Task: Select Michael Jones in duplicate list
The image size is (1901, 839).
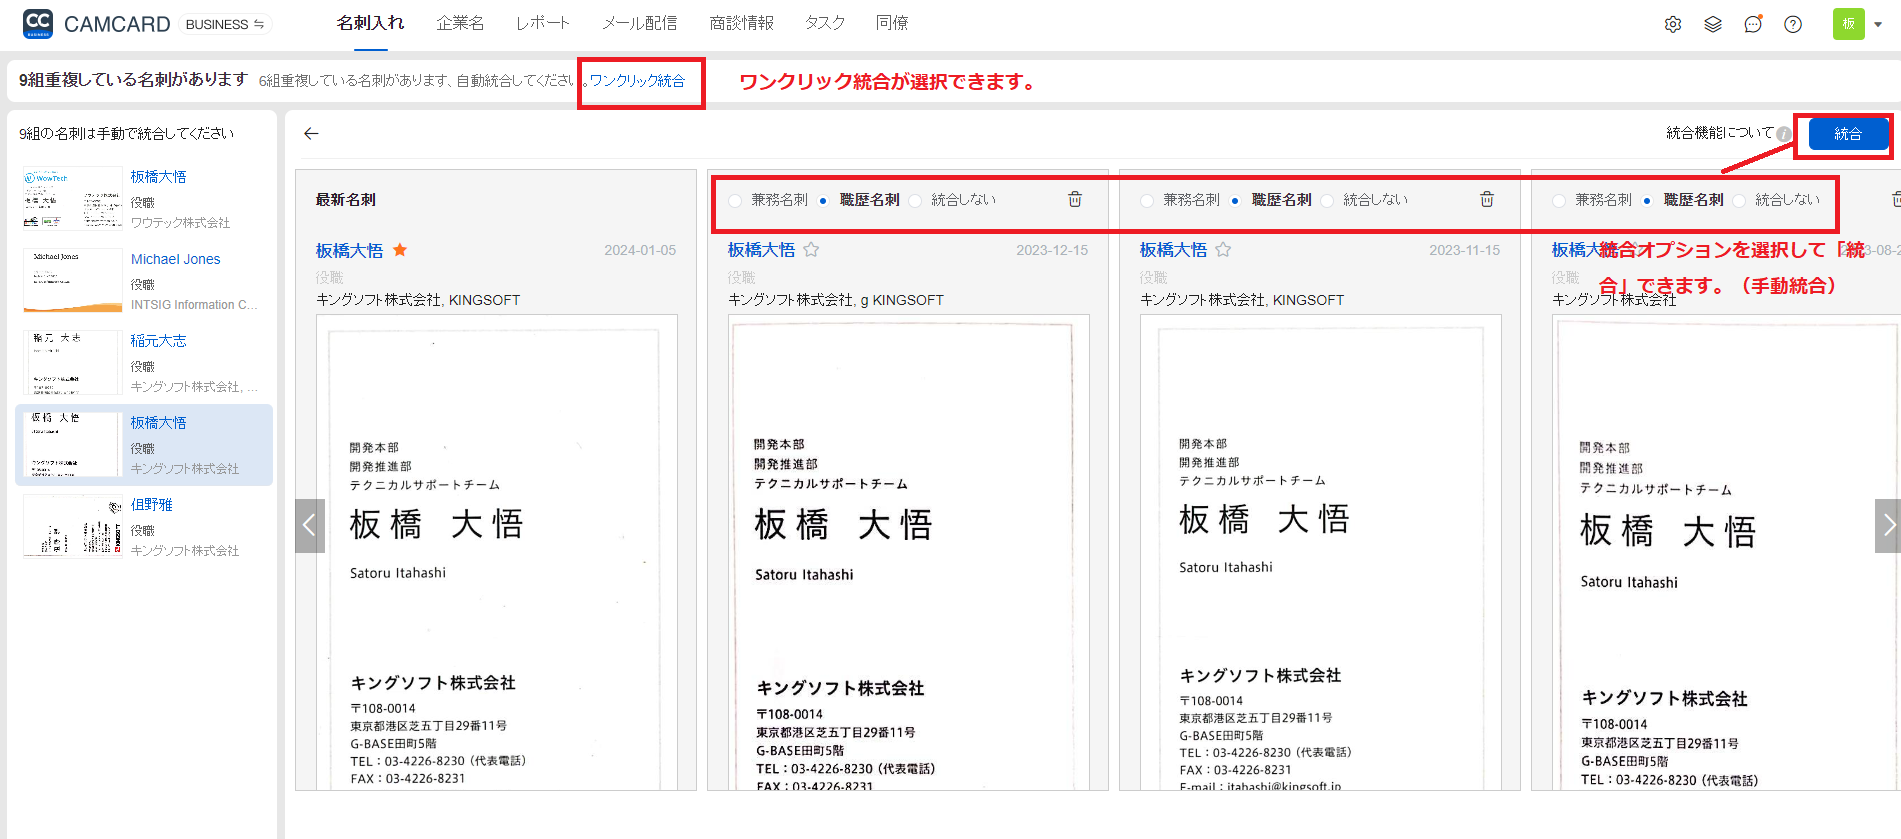Action: coord(144,281)
